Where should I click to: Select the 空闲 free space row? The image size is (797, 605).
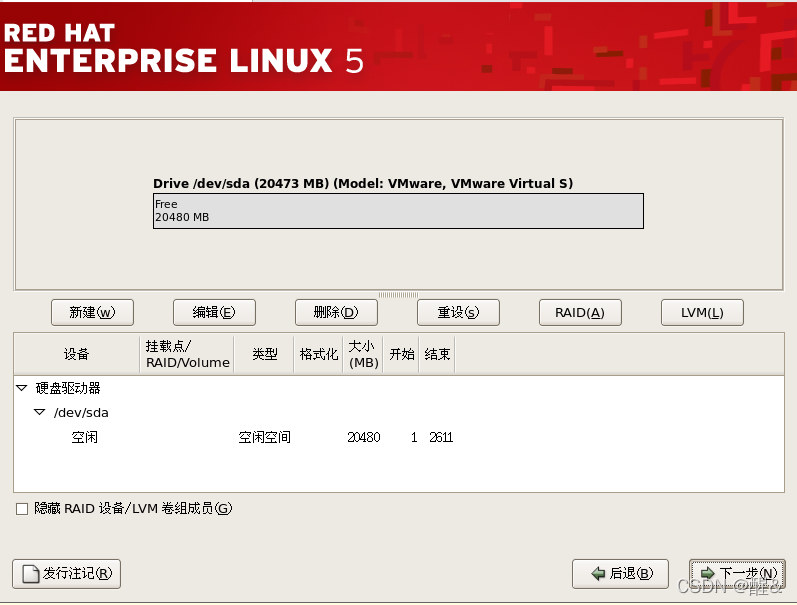(399, 437)
